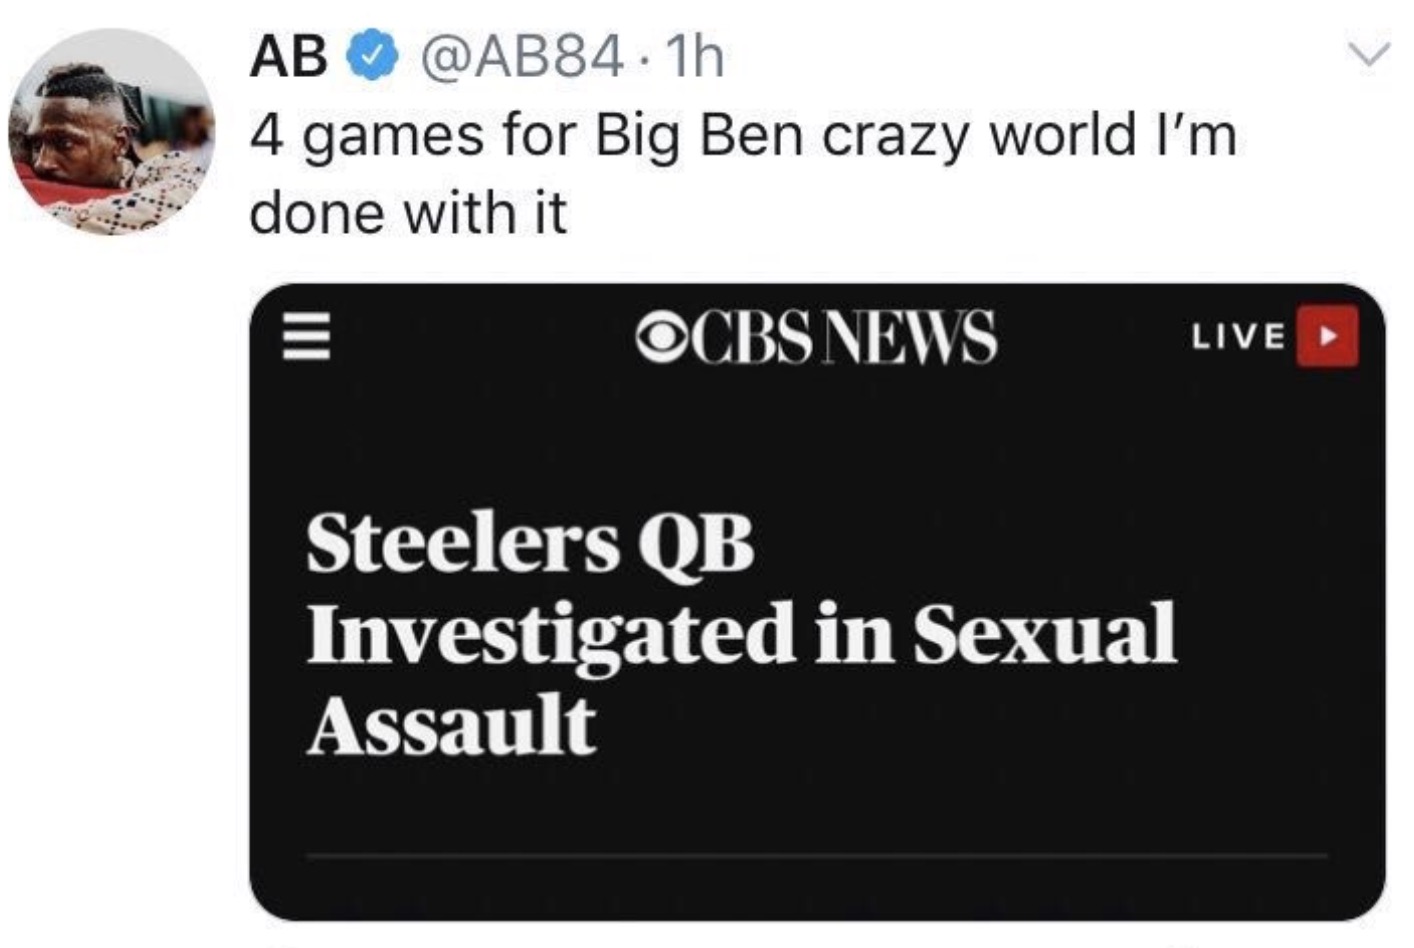This screenshot has height=948, width=1414.
Task: Click the divider line below headline
Action: click(816, 856)
